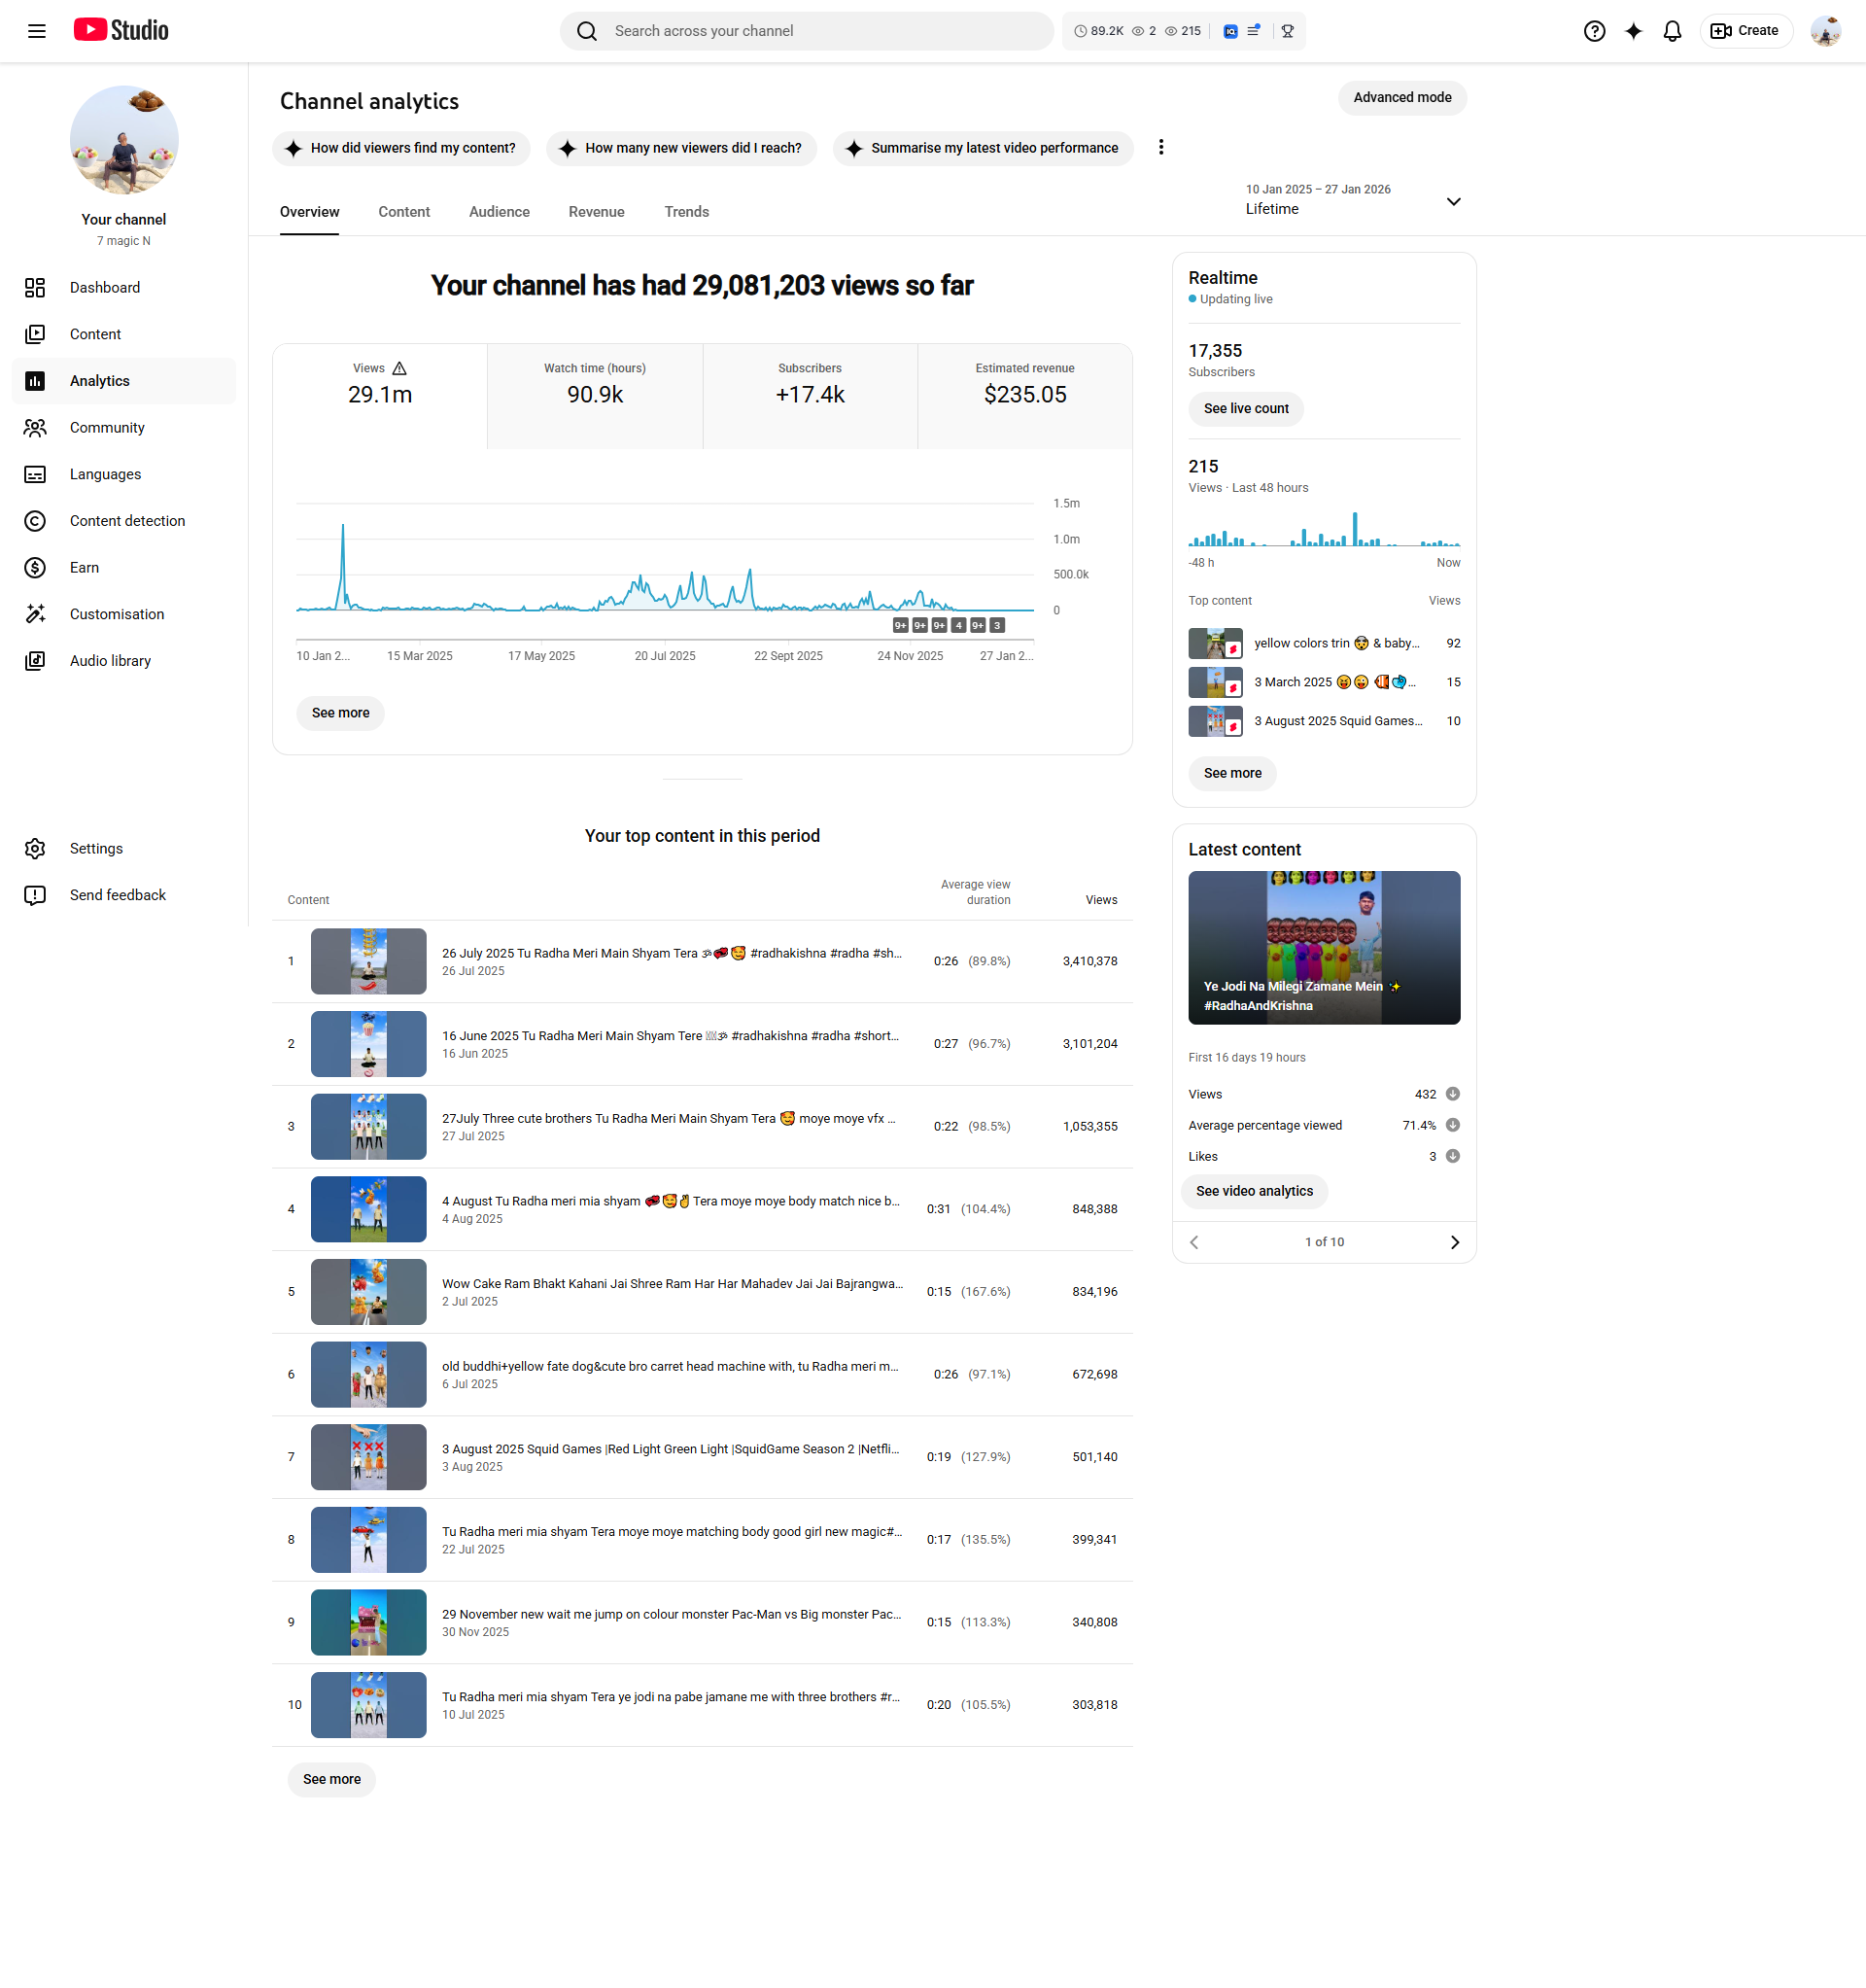Switch to the Revenue tab

596,212
